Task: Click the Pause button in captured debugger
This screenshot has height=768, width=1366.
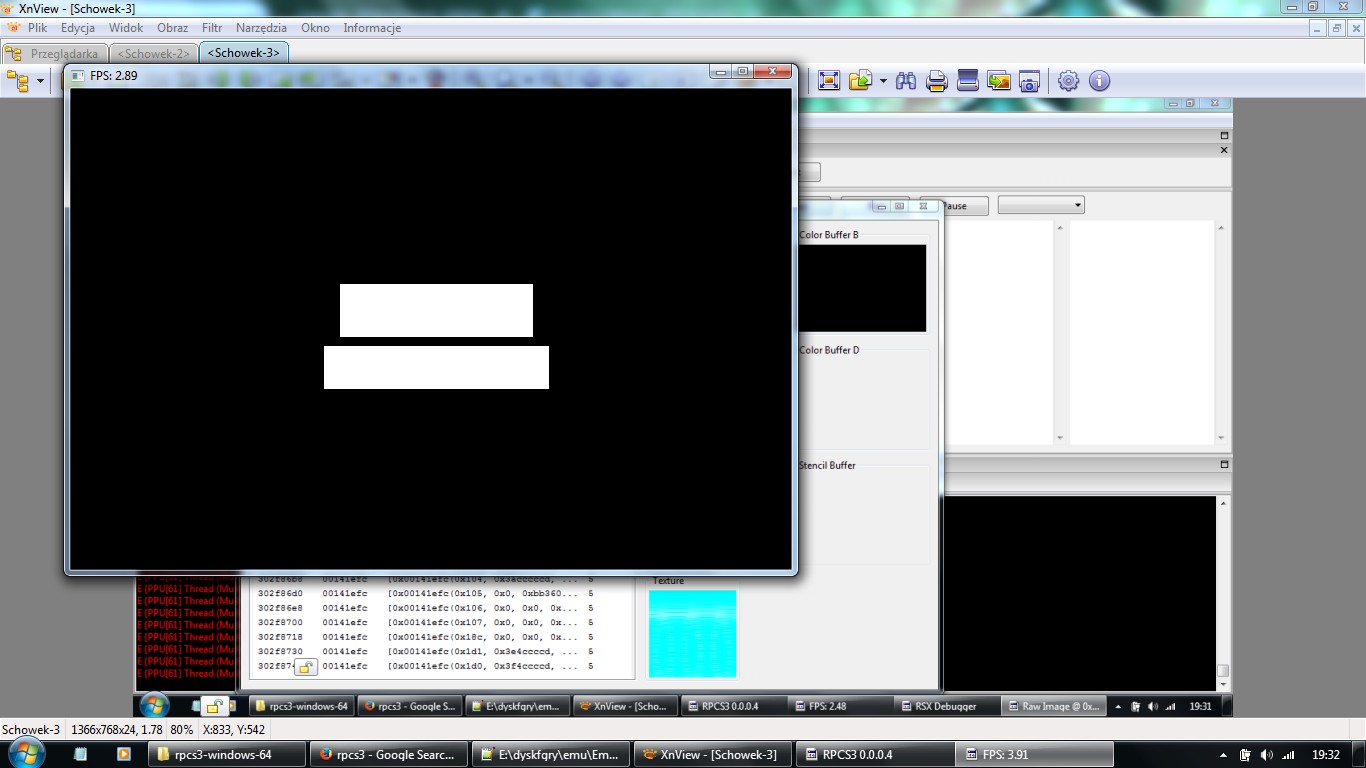Action: point(954,206)
